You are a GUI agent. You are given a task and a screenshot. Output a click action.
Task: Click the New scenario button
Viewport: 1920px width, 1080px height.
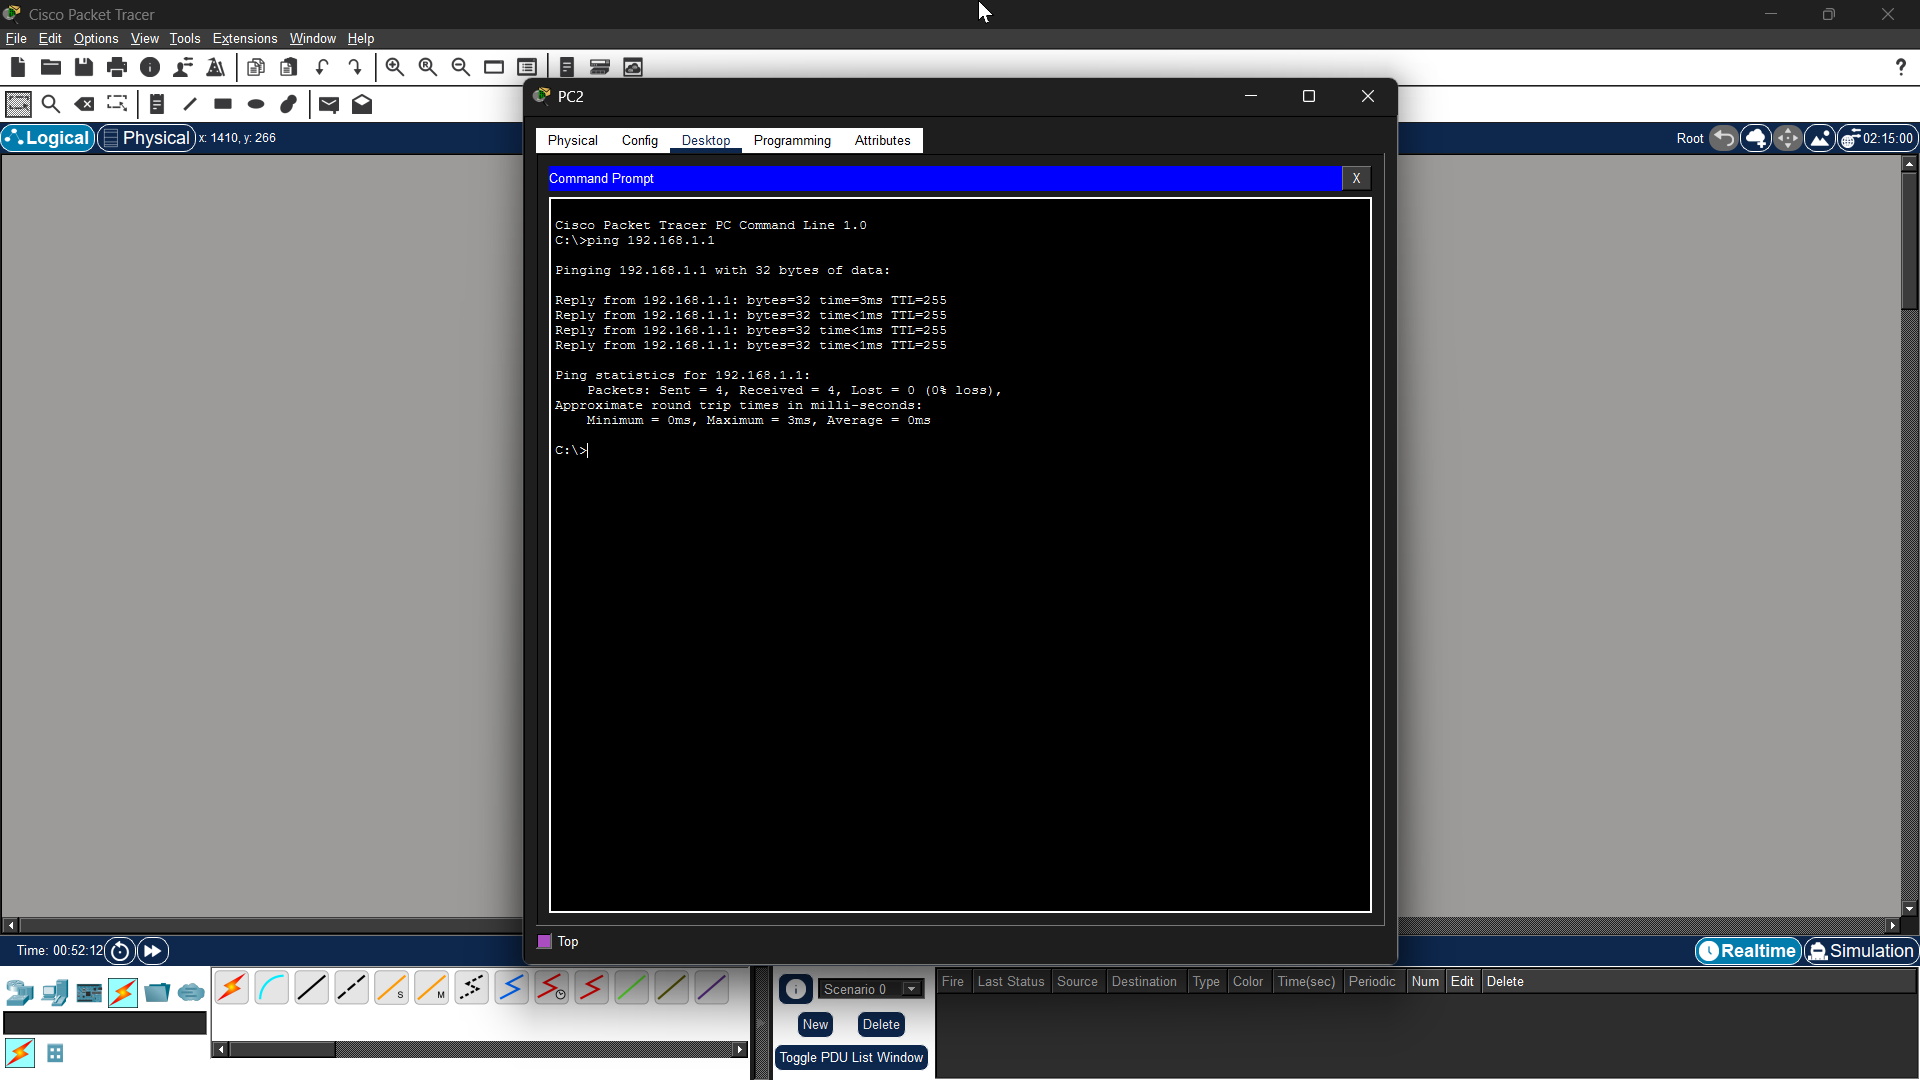coord(815,1024)
